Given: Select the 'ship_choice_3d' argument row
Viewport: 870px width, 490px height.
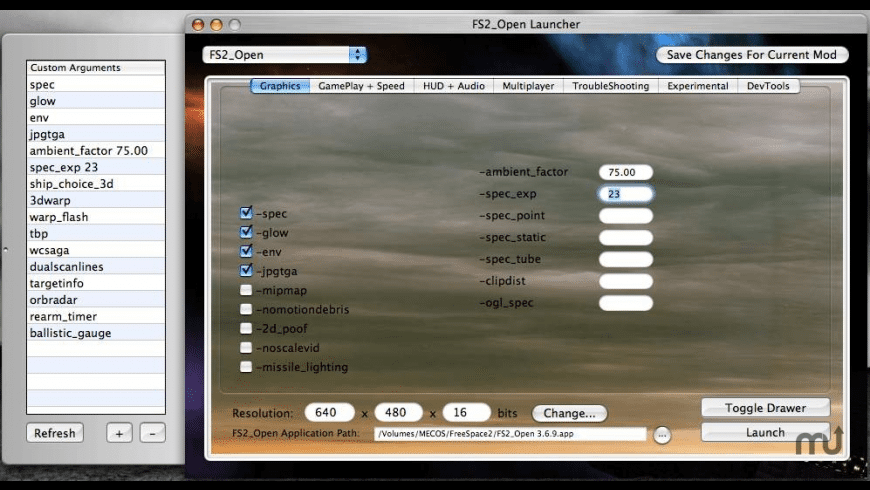Looking at the screenshot, I should (96, 184).
